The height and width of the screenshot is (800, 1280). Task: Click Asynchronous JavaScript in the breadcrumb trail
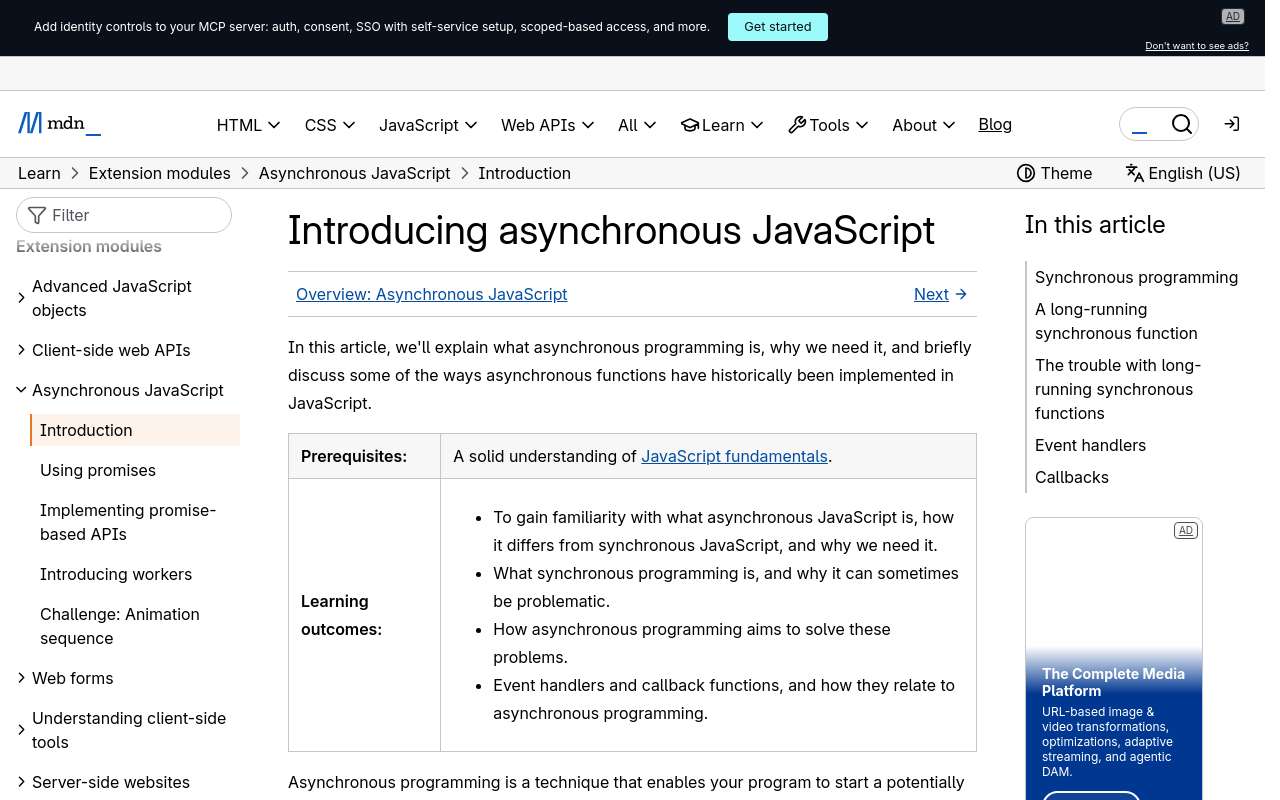tap(355, 173)
